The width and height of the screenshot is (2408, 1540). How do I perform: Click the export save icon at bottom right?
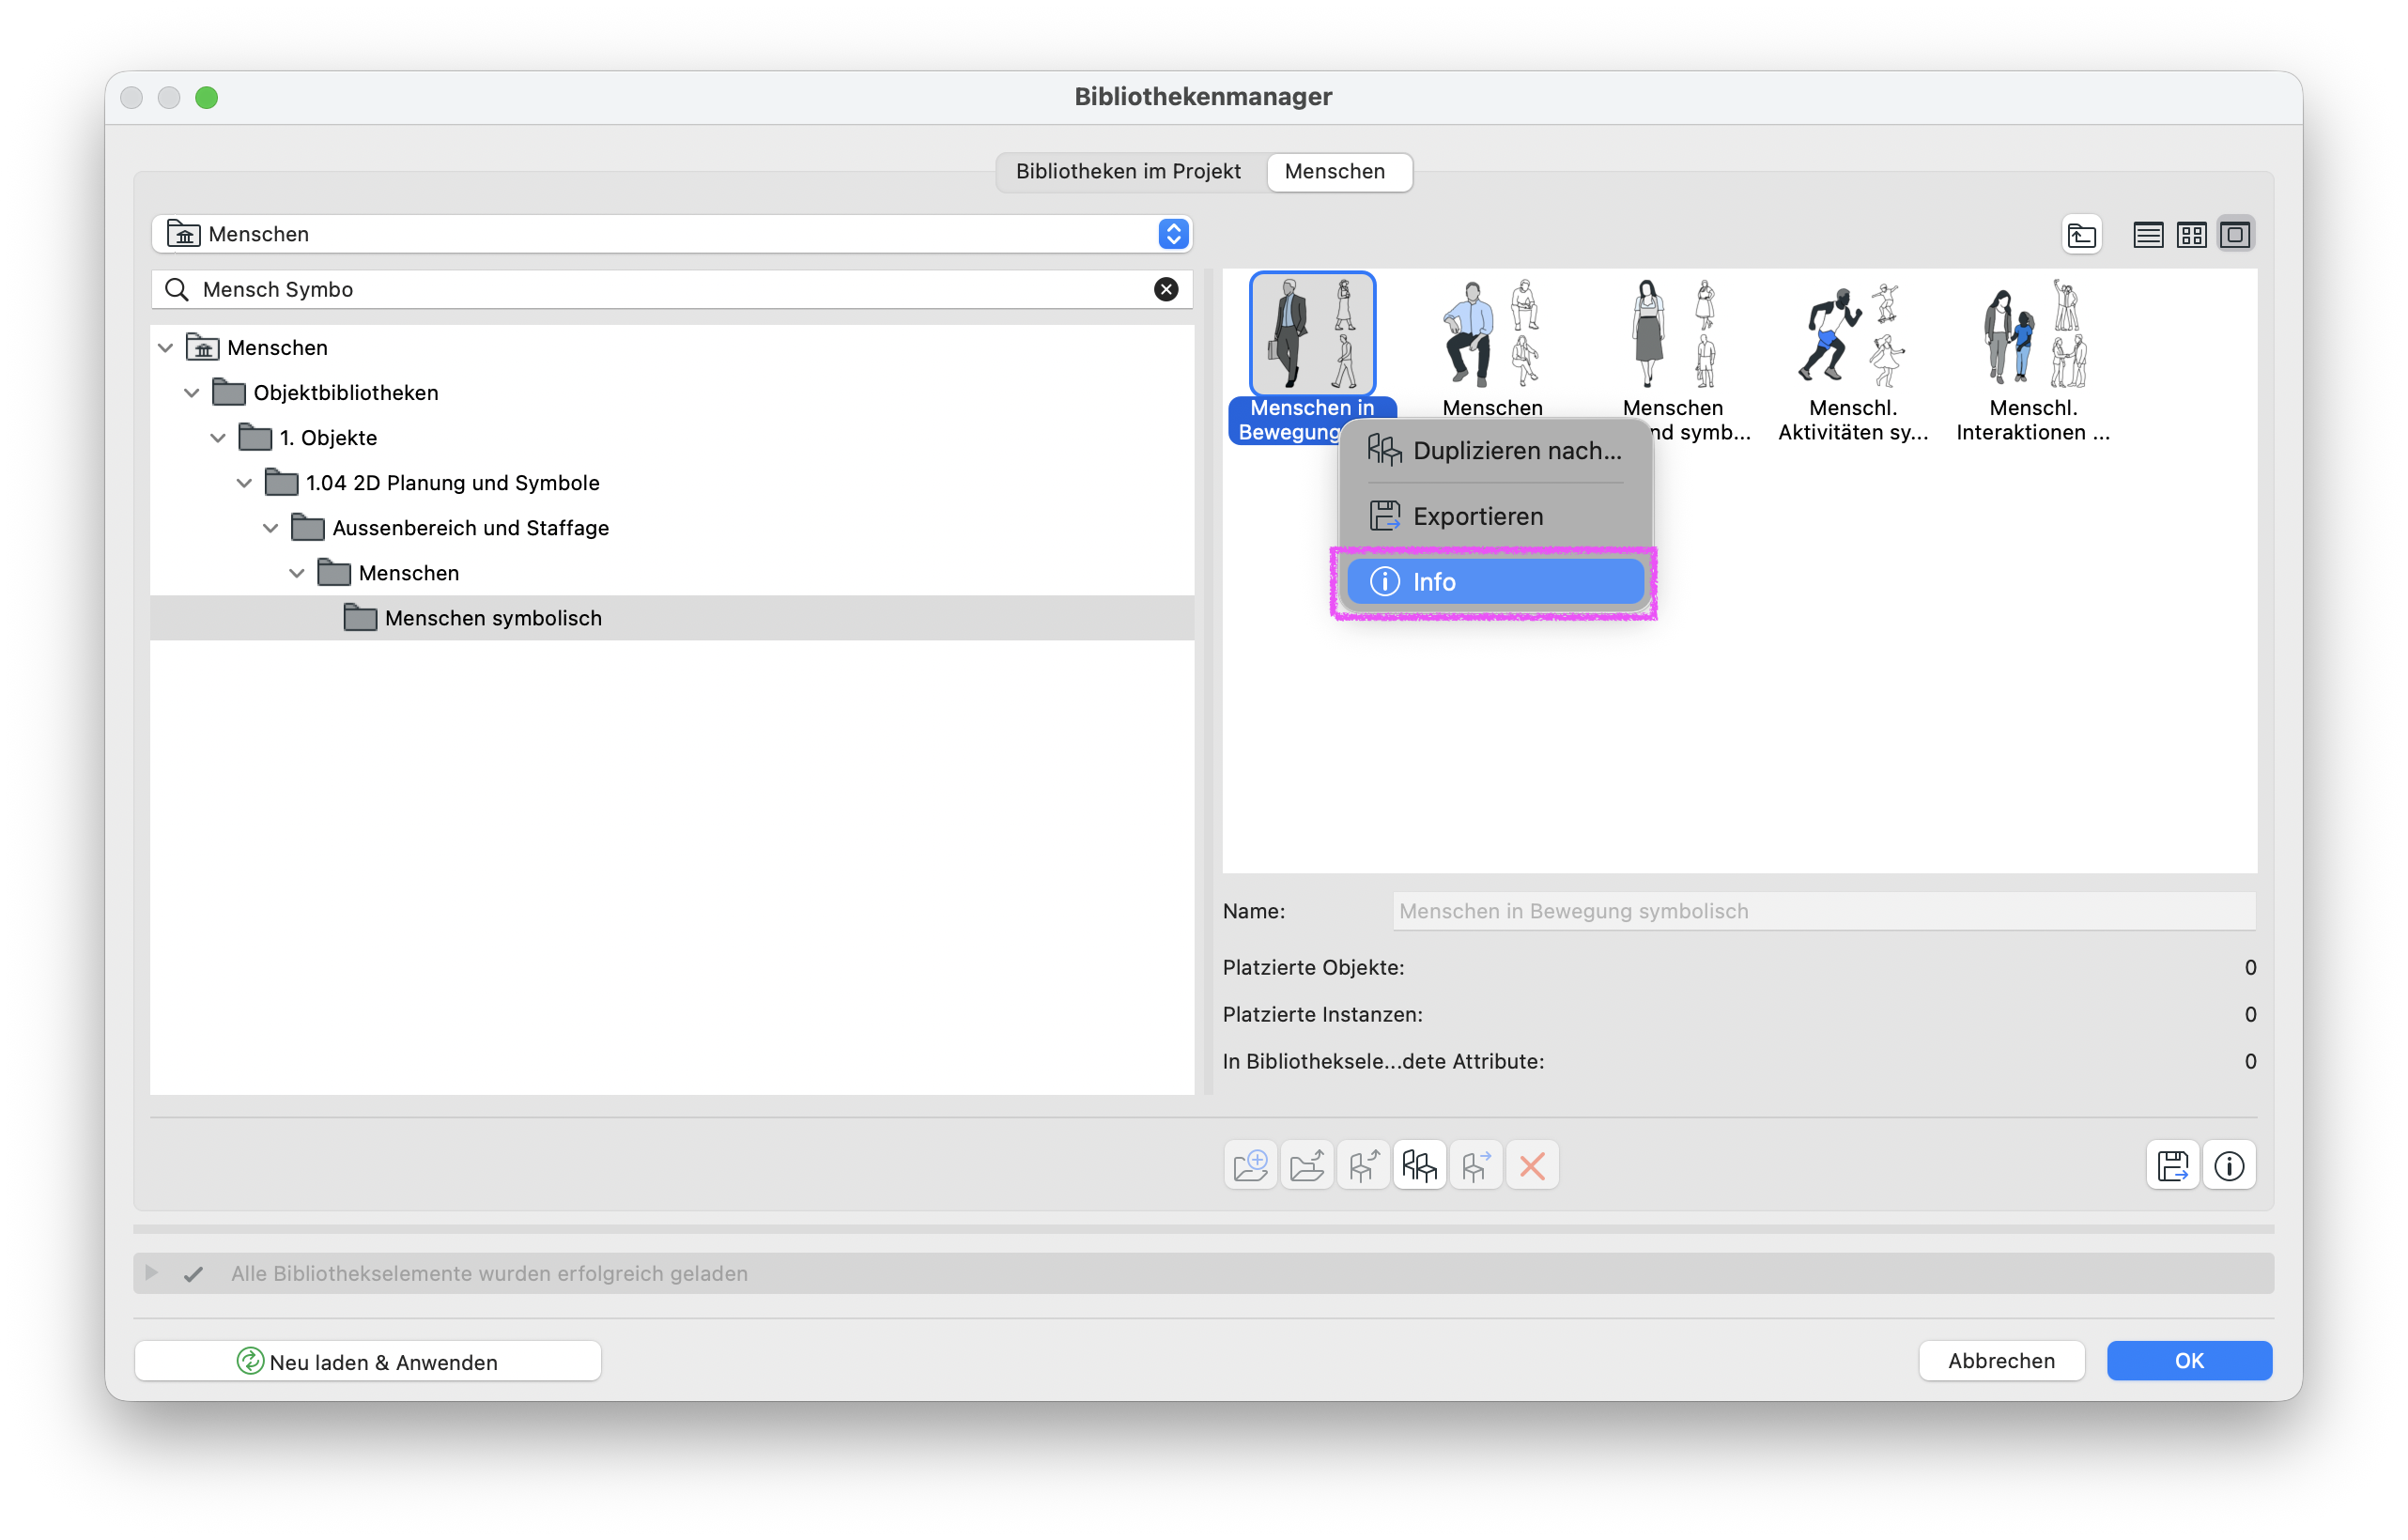point(2172,1165)
